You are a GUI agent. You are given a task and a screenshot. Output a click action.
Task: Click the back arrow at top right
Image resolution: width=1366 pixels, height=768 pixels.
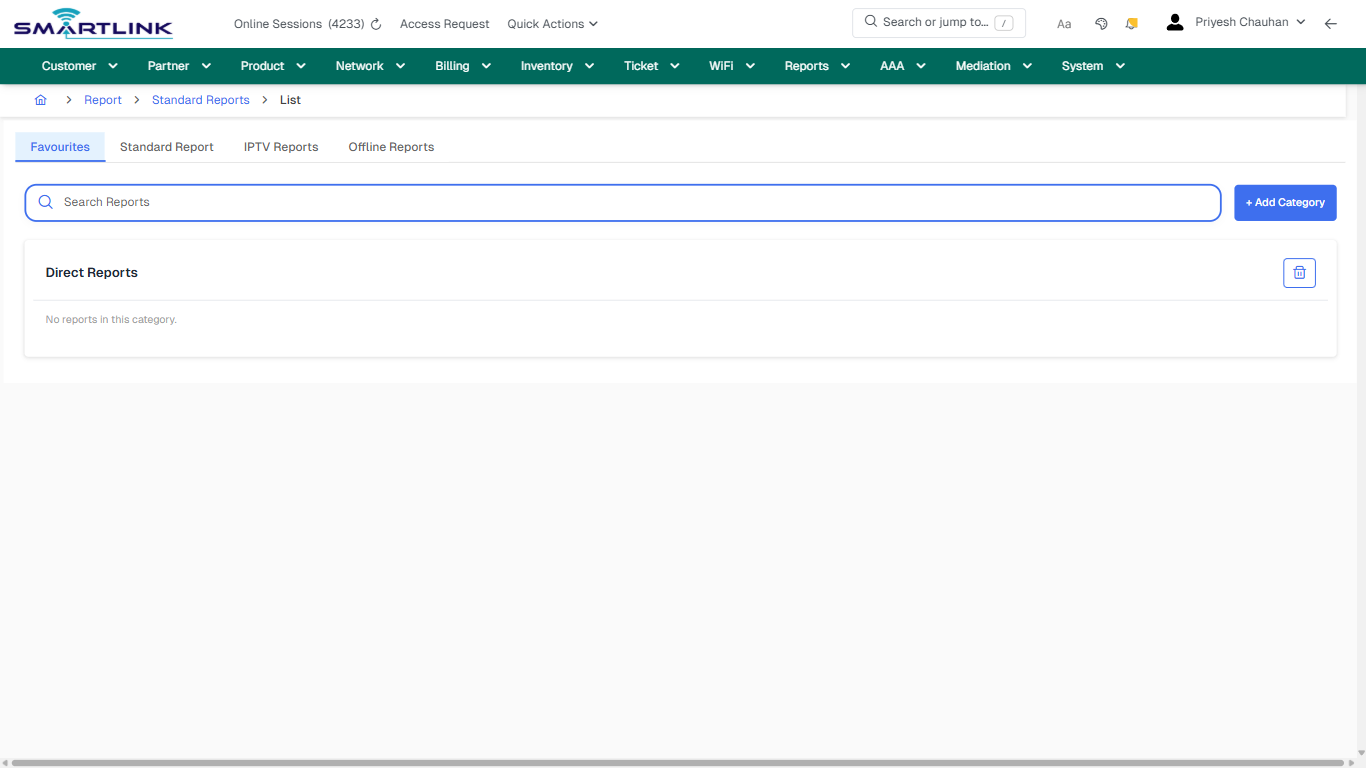click(1330, 23)
